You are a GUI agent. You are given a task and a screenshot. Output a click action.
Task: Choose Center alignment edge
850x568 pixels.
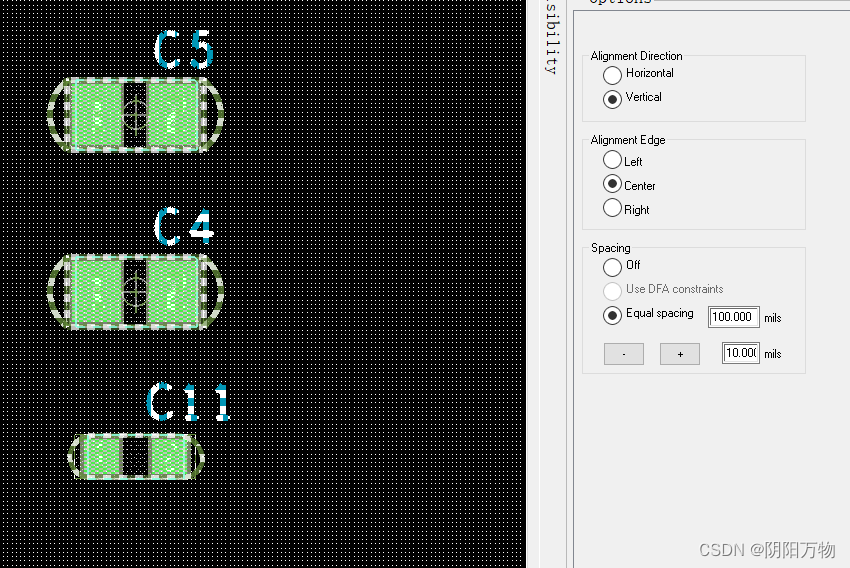(x=612, y=184)
